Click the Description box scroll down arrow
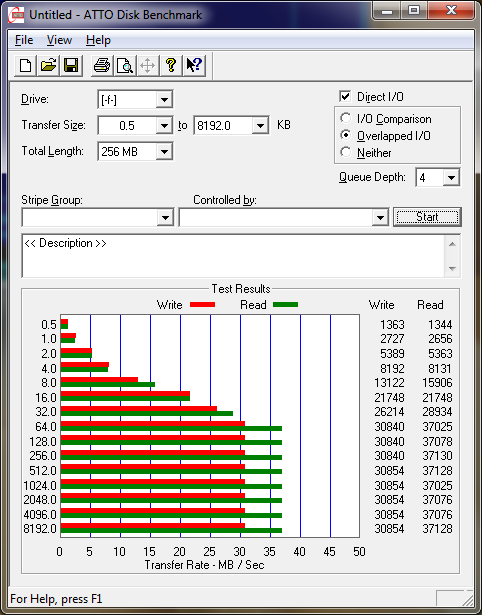The height and width of the screenshot is (615, 482). point(452,269)
